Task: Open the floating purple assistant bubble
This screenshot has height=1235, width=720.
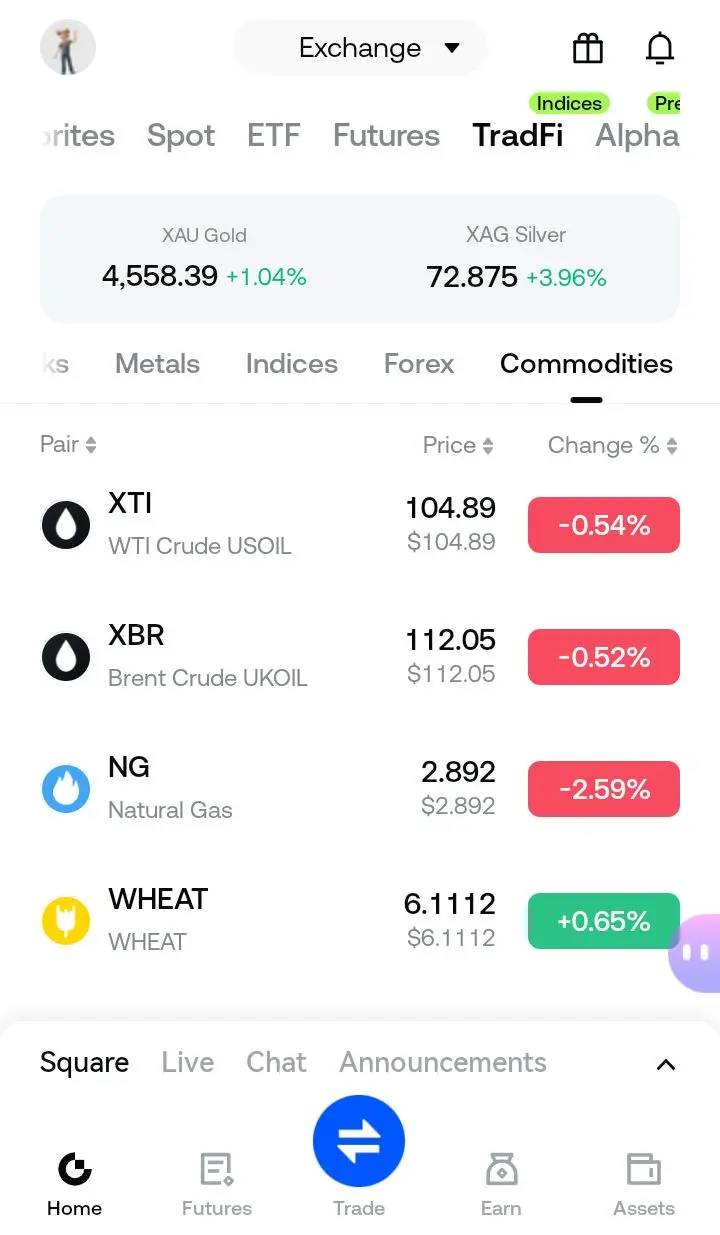Action: click(696, 952)
